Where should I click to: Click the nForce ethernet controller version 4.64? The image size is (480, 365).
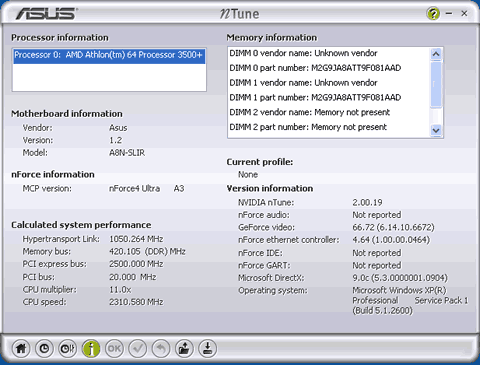(x=391, y=240)
